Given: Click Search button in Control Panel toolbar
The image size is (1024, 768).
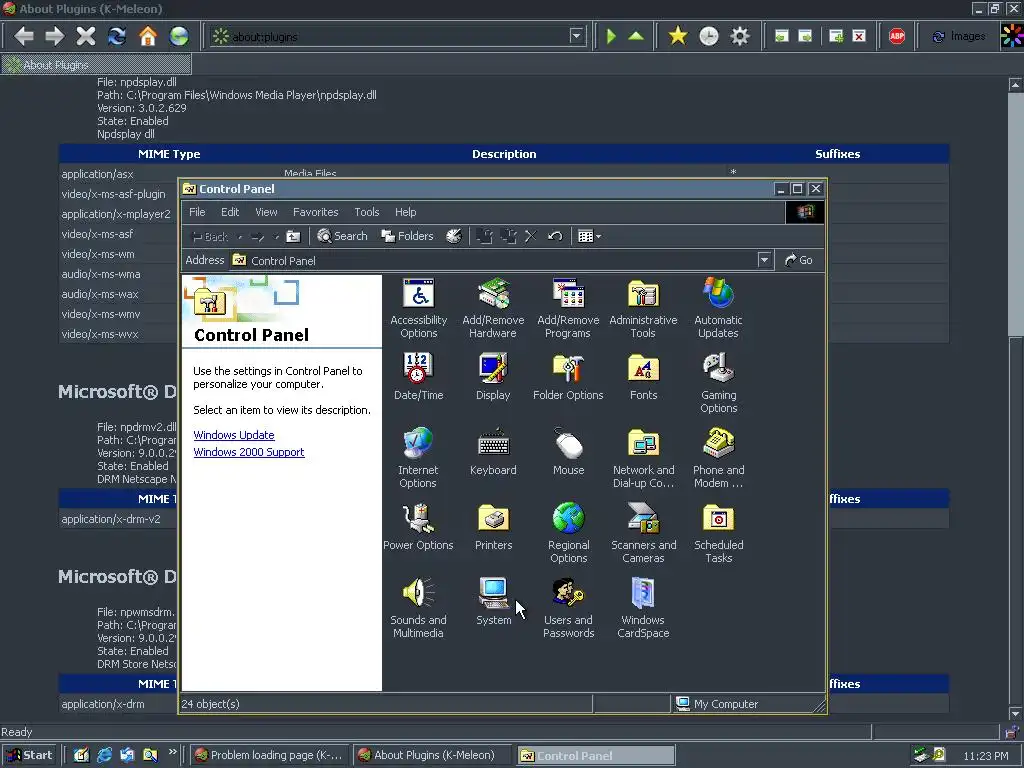Looking at the screenshot, I should click(342, 236).
